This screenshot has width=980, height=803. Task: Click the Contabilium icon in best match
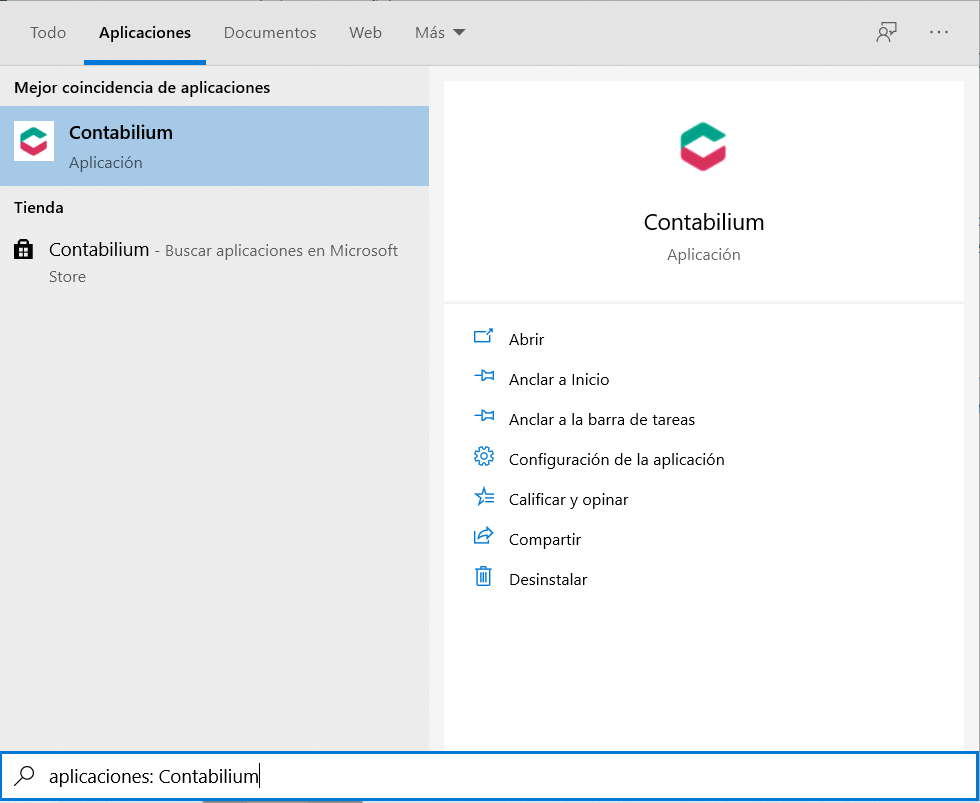point(34,141)
